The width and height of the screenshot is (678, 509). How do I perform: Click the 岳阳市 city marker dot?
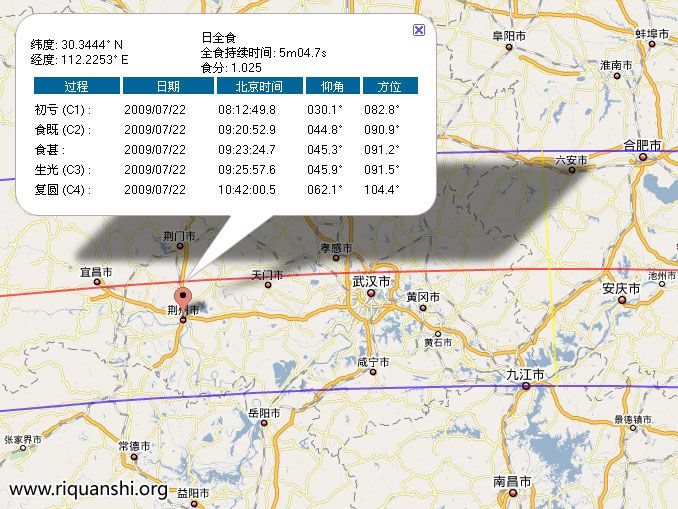point(264,423)
